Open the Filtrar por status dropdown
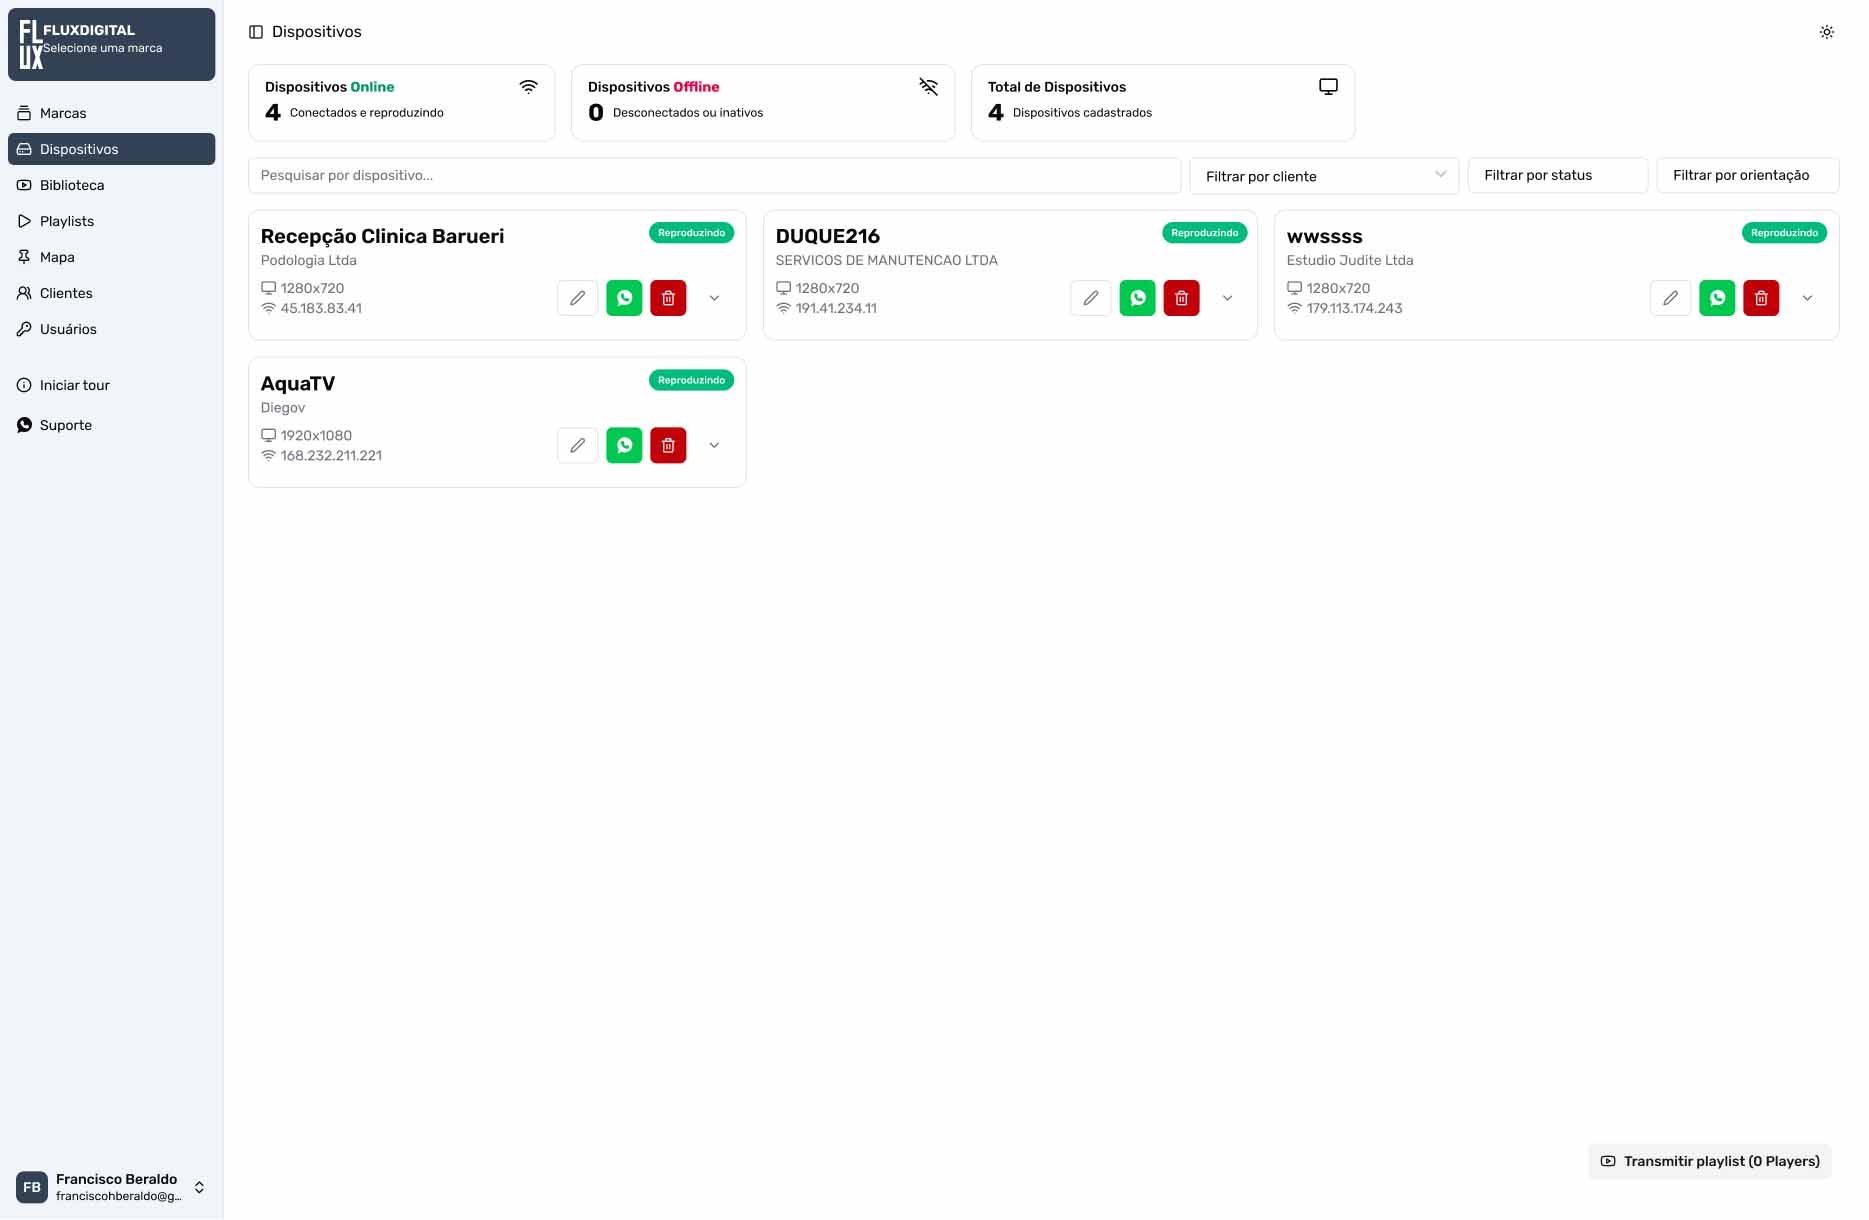This screenshot has height=1220, width=1869. point(1556,176)
